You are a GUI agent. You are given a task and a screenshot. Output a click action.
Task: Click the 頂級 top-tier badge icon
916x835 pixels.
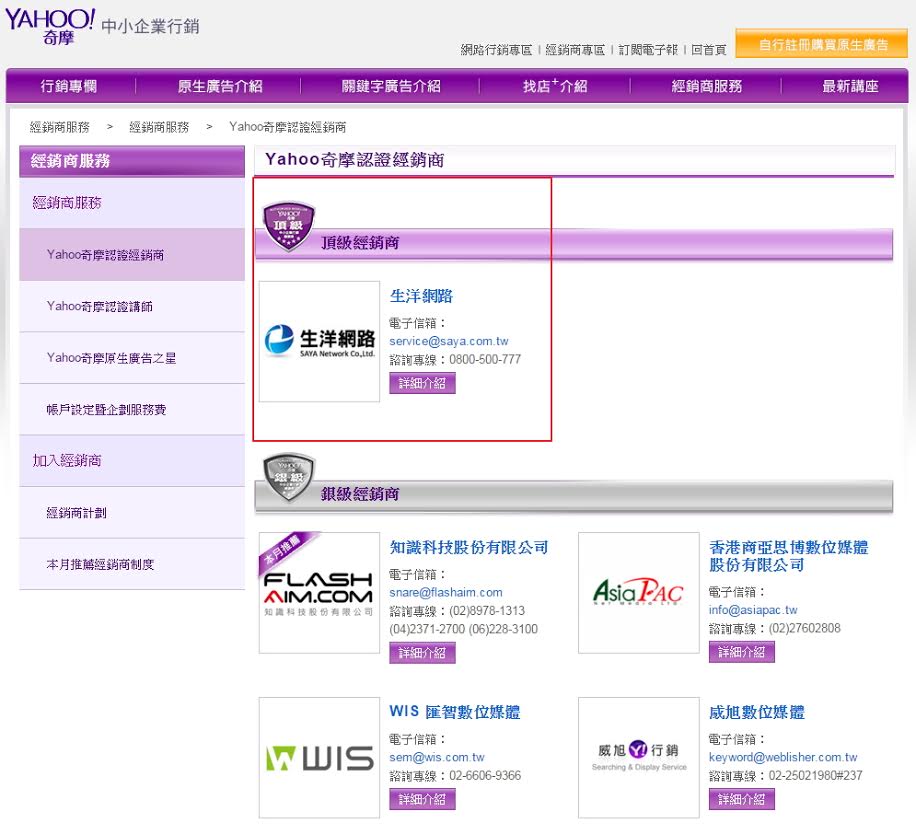(288, 225)
